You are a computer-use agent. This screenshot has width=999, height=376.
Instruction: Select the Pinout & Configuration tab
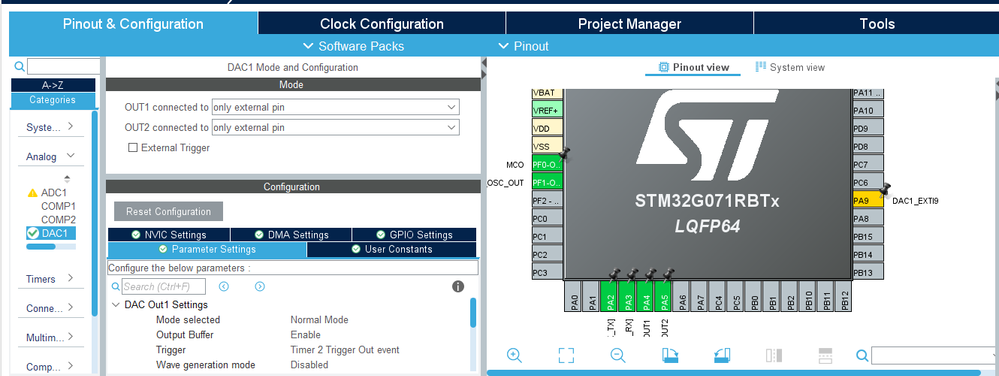tap(133, 24)
